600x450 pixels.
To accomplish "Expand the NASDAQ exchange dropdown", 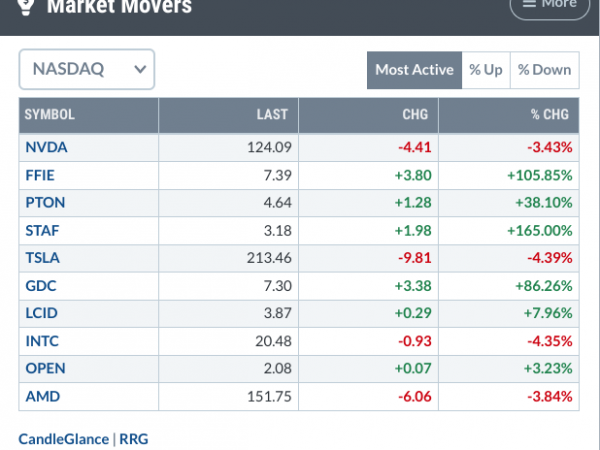I will (x=87, y=69).
